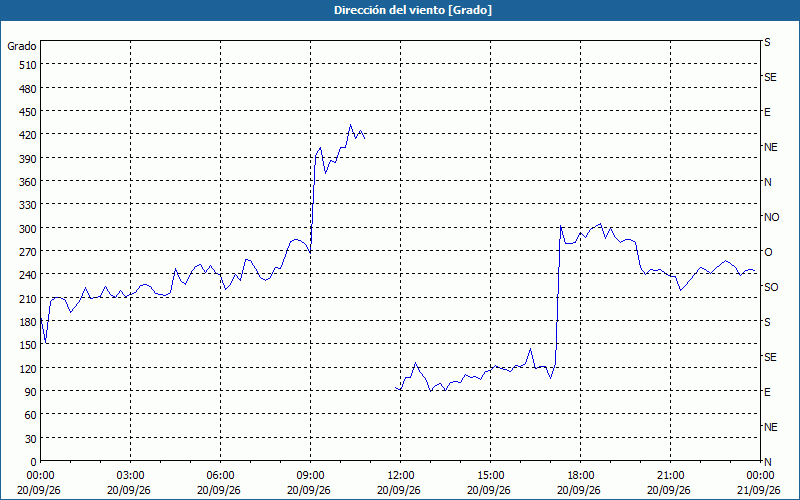Click the O compass direction label
This screenshot has width=800, height=500.
pyautogui.click(x=768, y=252)
